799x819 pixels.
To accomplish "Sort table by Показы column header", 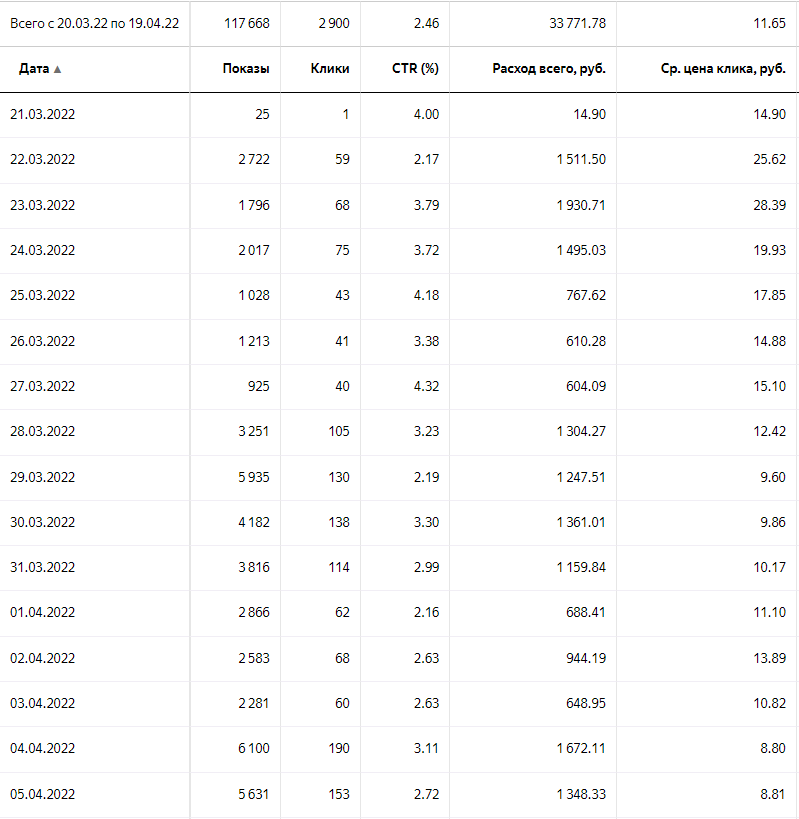I will point(246,69).
